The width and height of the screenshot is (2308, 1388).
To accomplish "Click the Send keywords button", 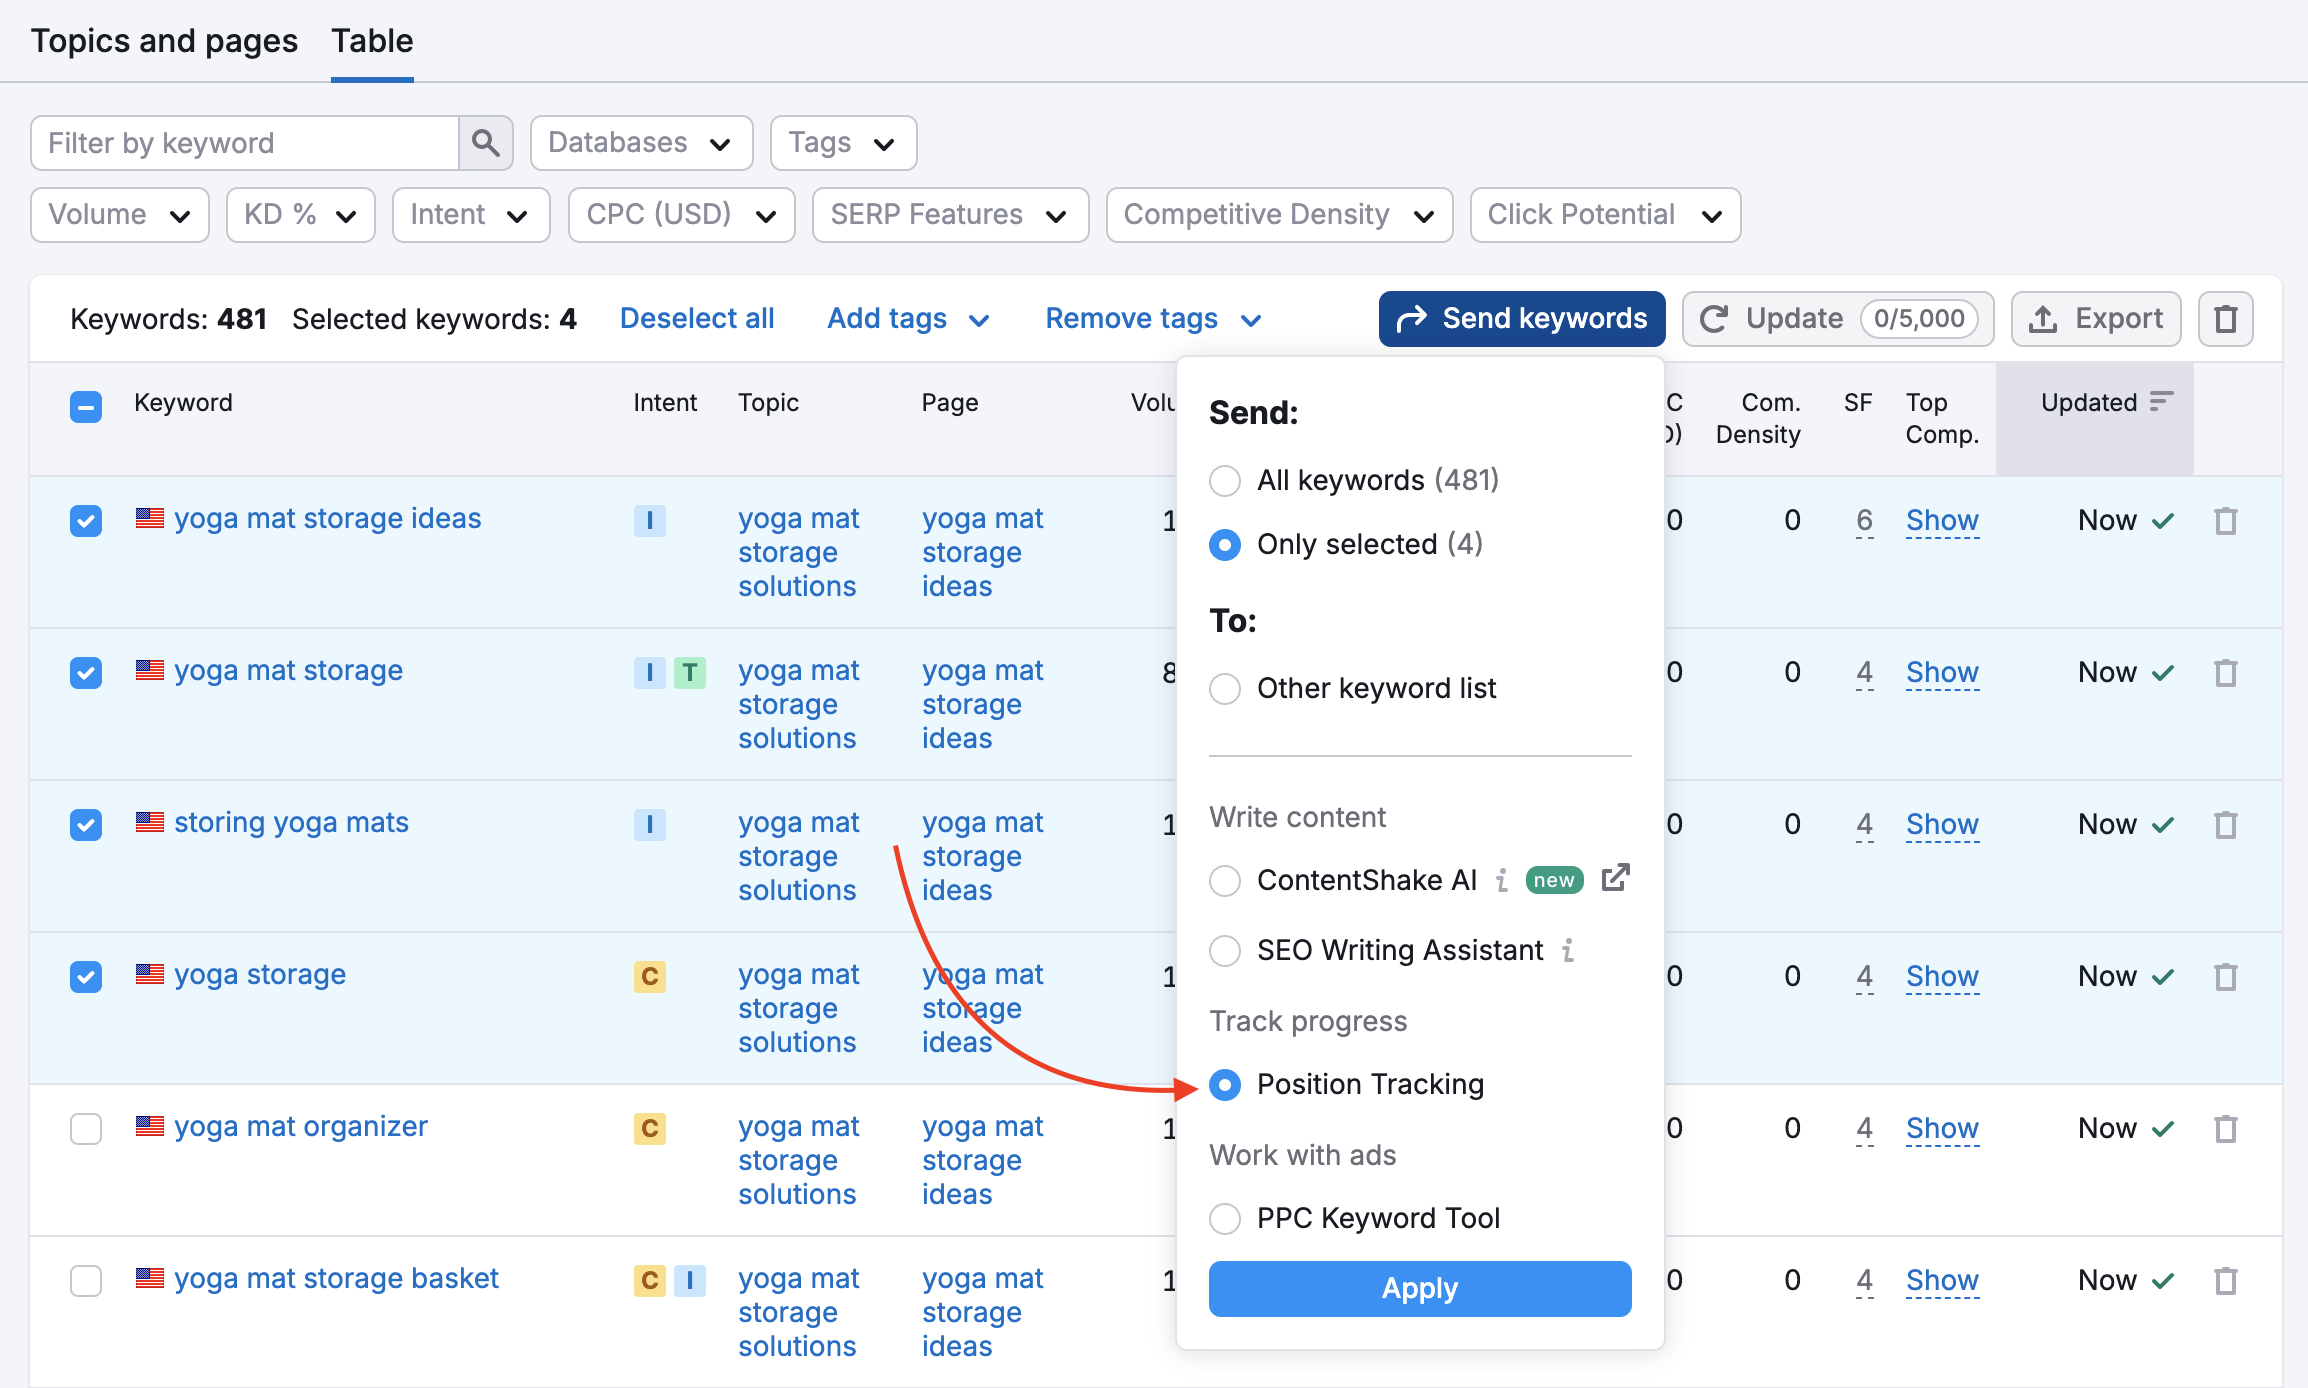I will point(1522,317).
